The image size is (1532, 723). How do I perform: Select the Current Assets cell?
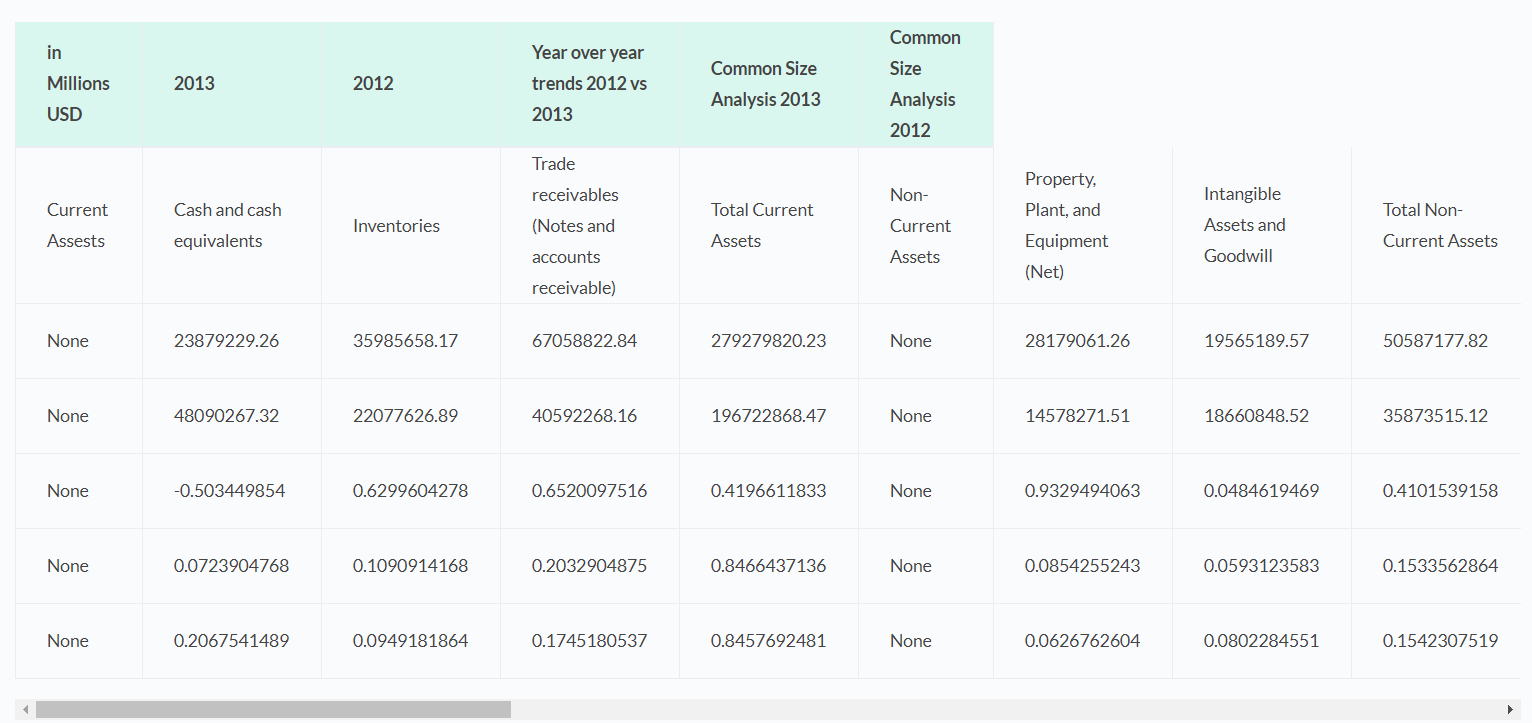[77, 225]
